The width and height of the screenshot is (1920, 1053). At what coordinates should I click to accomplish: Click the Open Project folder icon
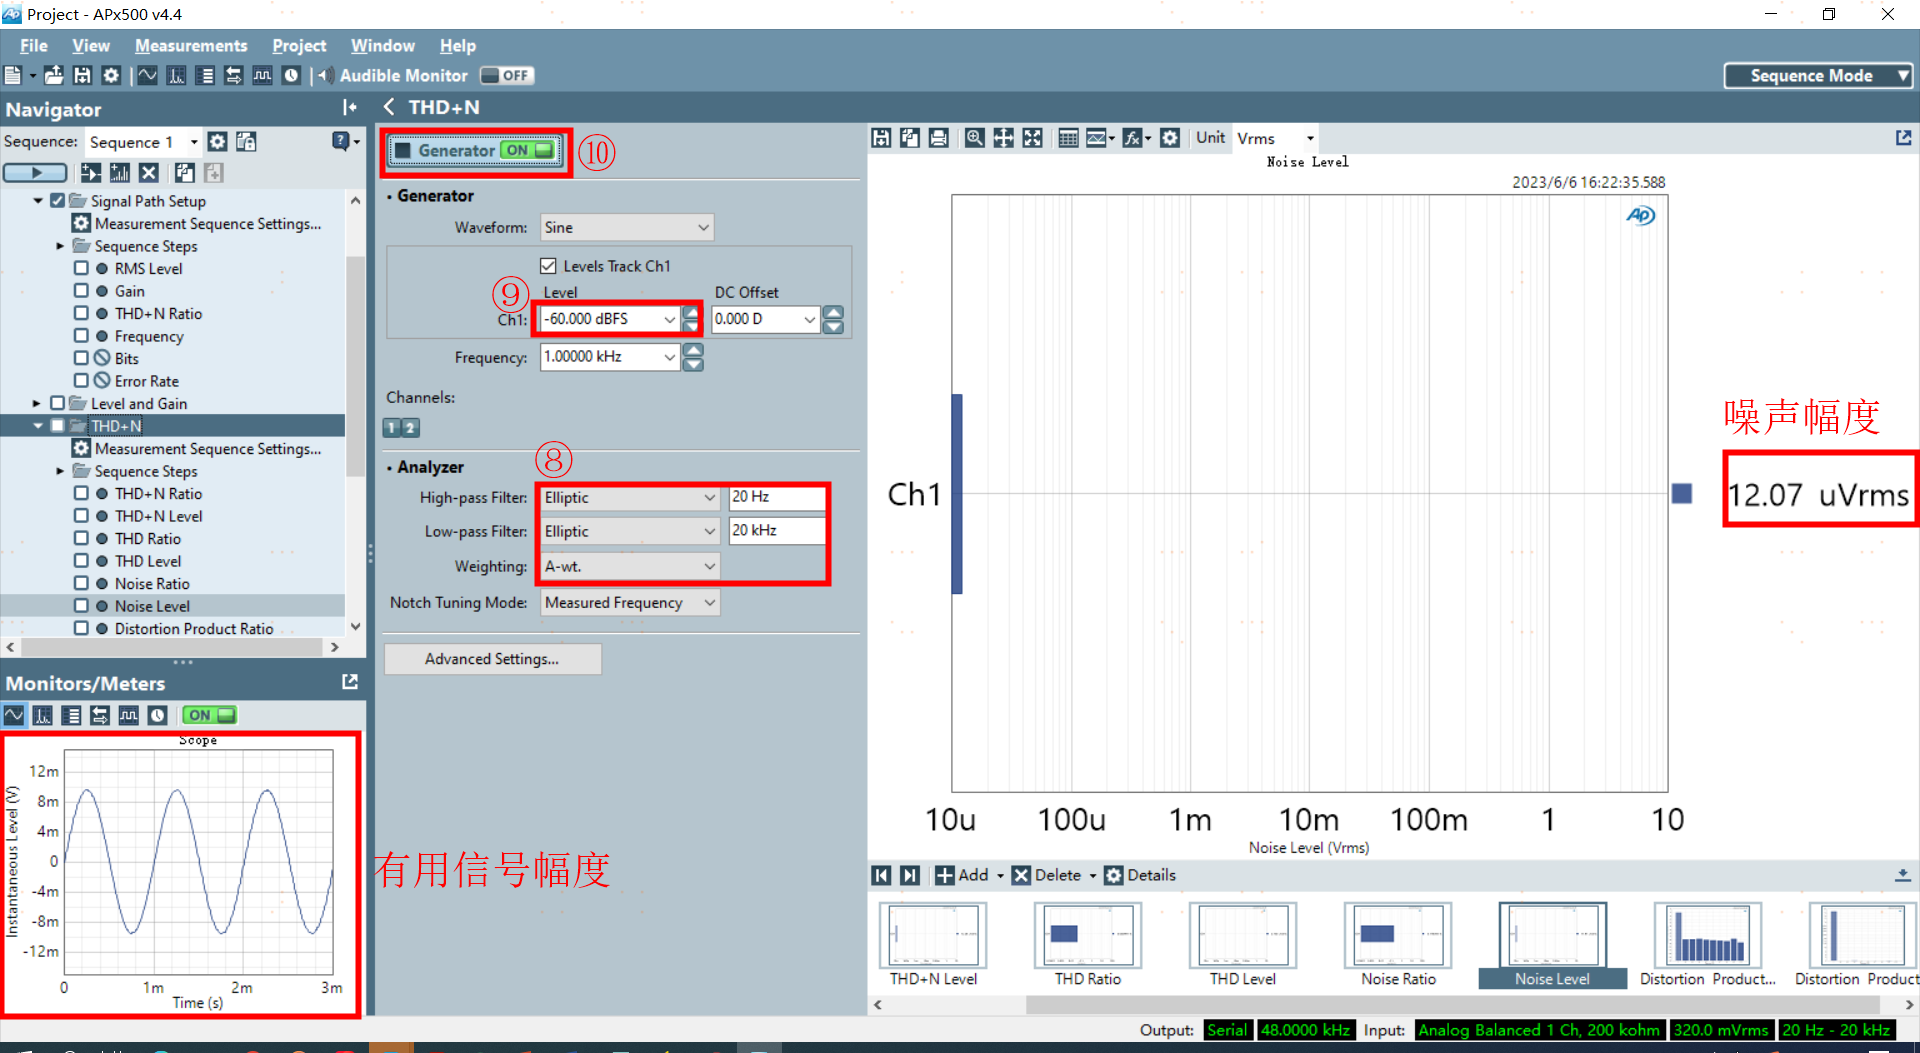click(54, 76)
